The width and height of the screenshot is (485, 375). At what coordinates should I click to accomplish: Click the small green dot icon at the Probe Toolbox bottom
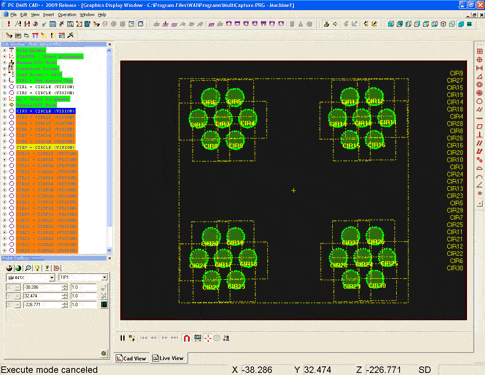tap(104, 353)
